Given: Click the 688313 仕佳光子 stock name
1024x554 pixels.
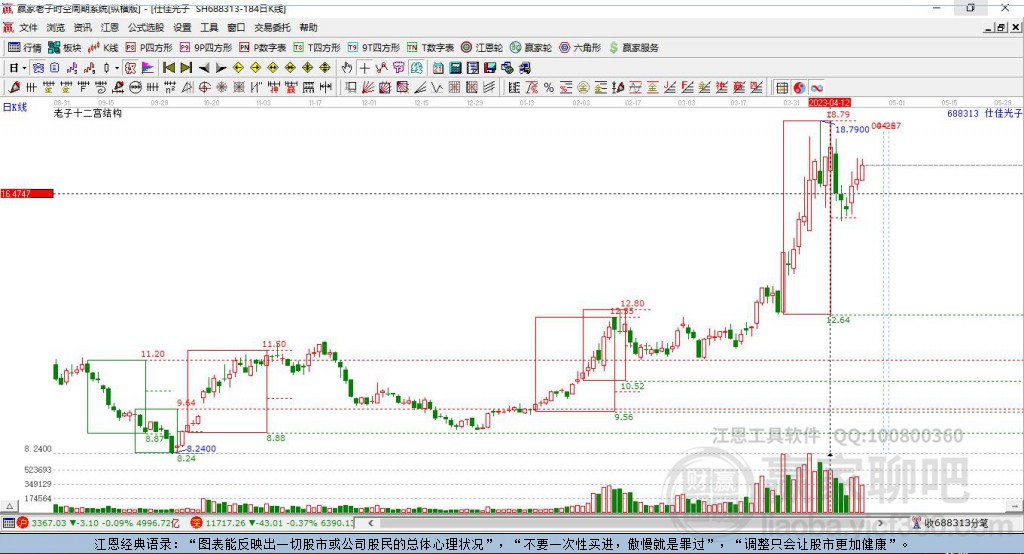Looking at the screenshot, I should (985, 113).
